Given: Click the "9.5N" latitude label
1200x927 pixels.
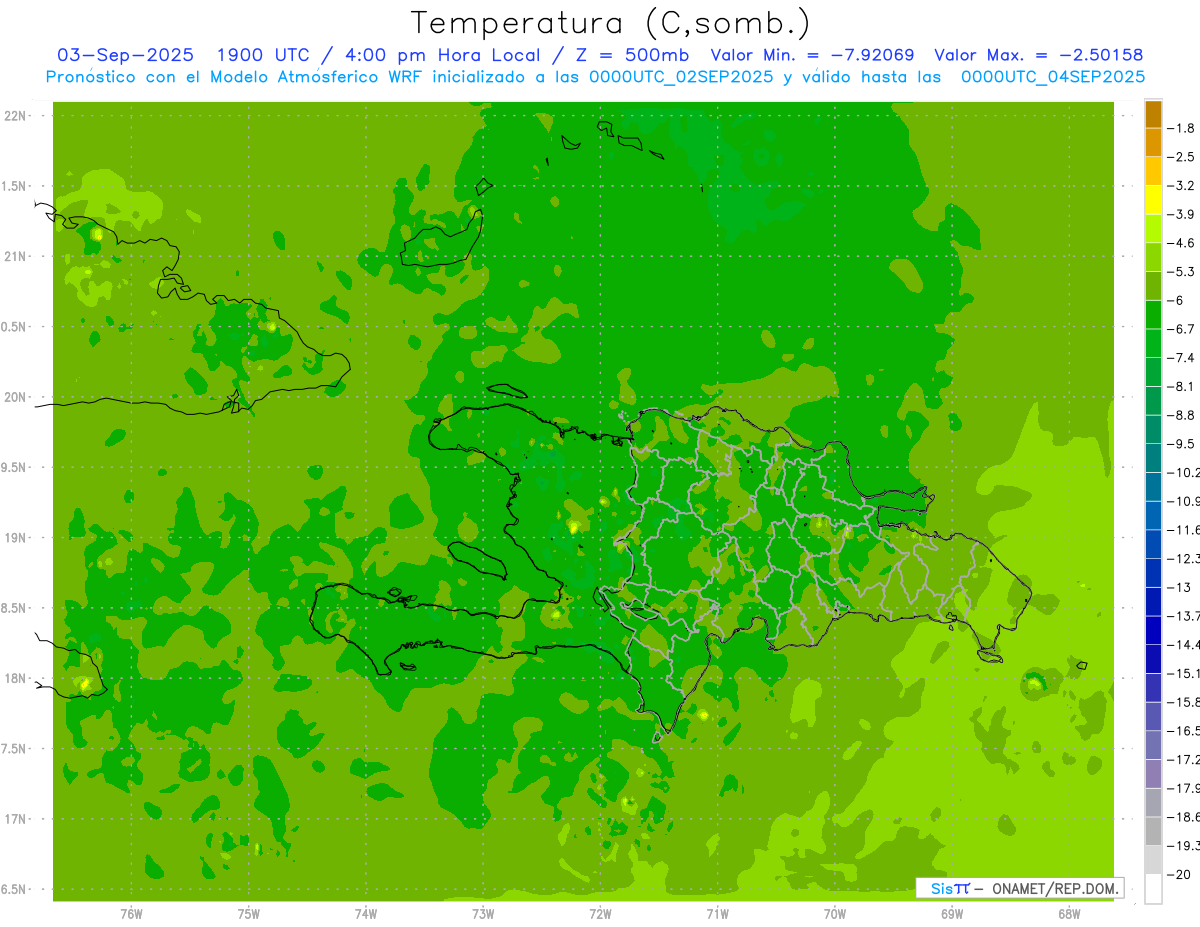Looking at the screenshot, I should point(14,468).
